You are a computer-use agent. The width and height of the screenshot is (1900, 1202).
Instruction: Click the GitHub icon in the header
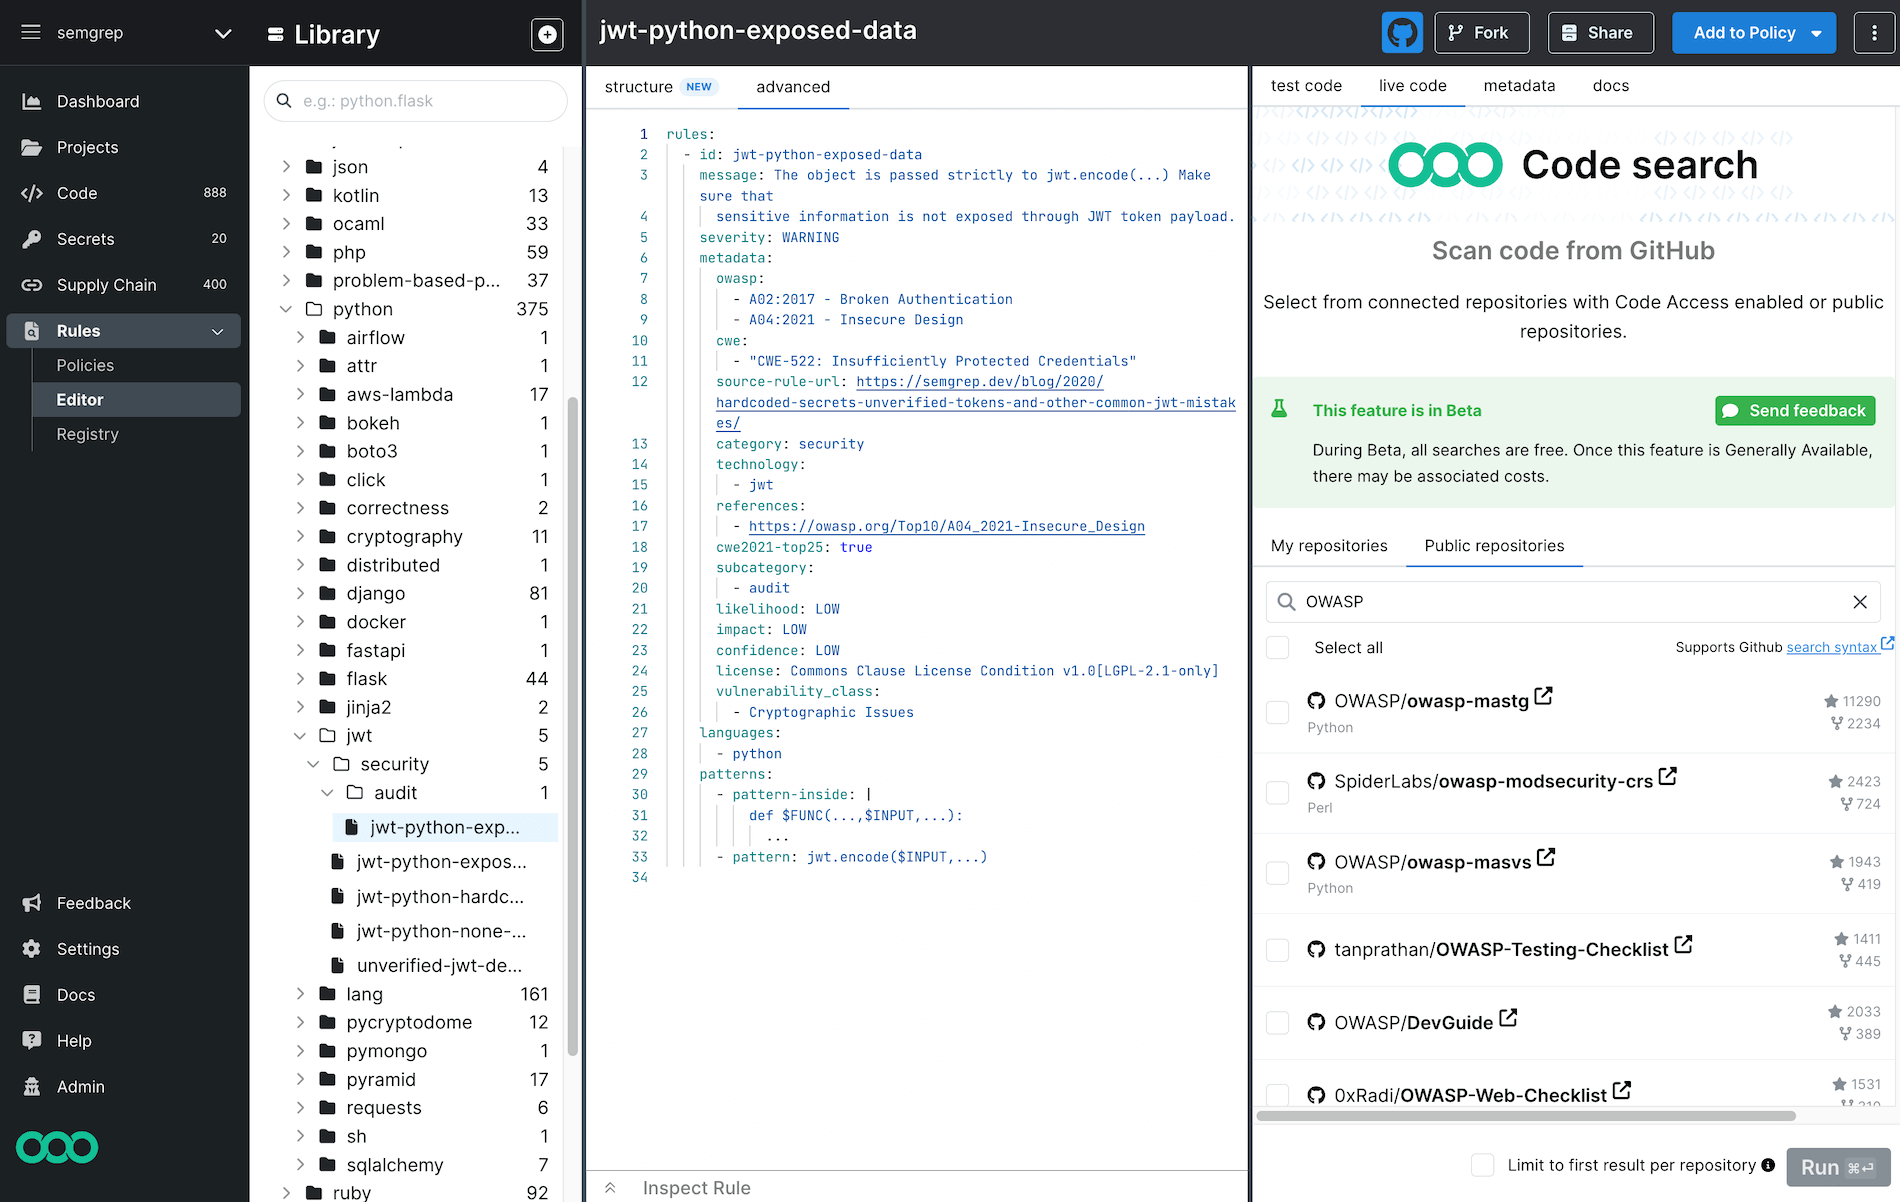1402,32
